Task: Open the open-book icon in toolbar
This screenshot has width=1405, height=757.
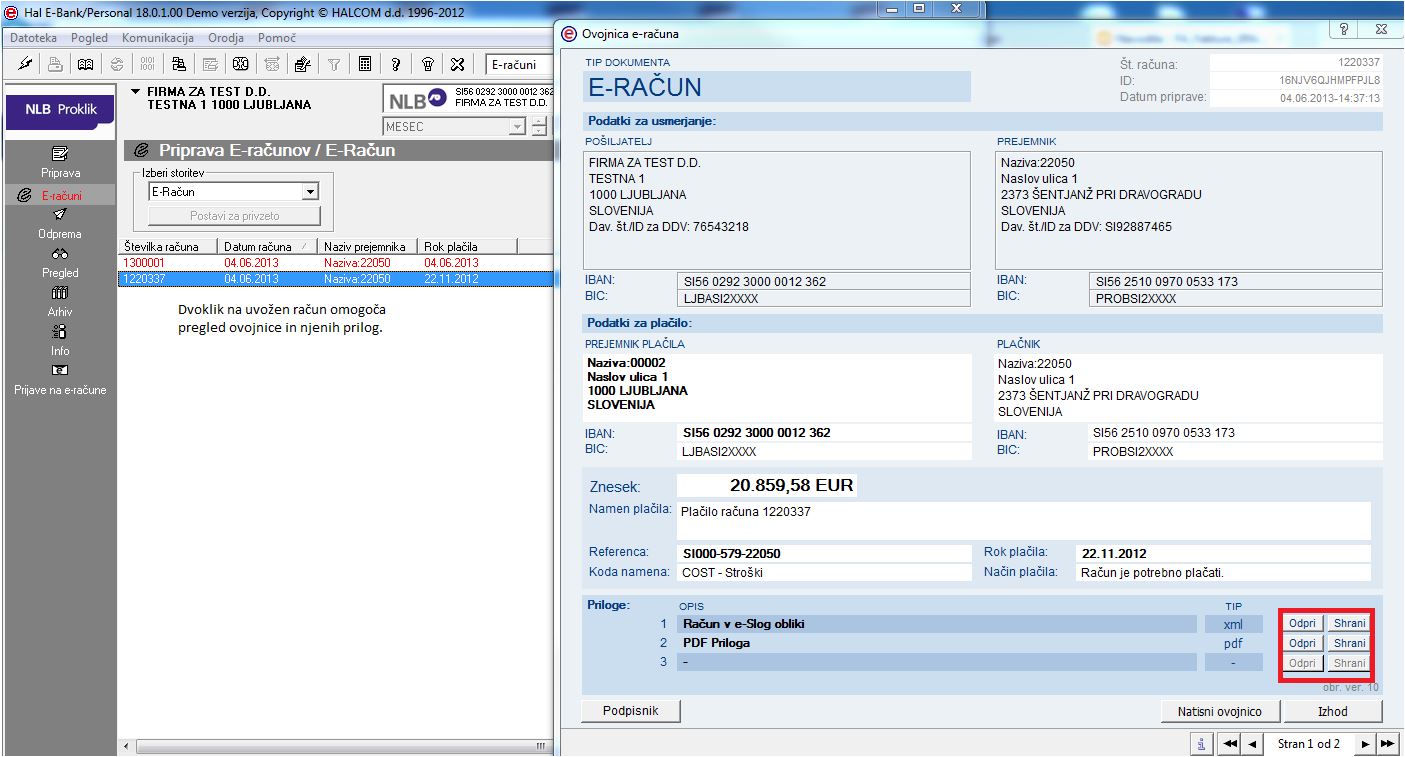Action: point(86,64)
